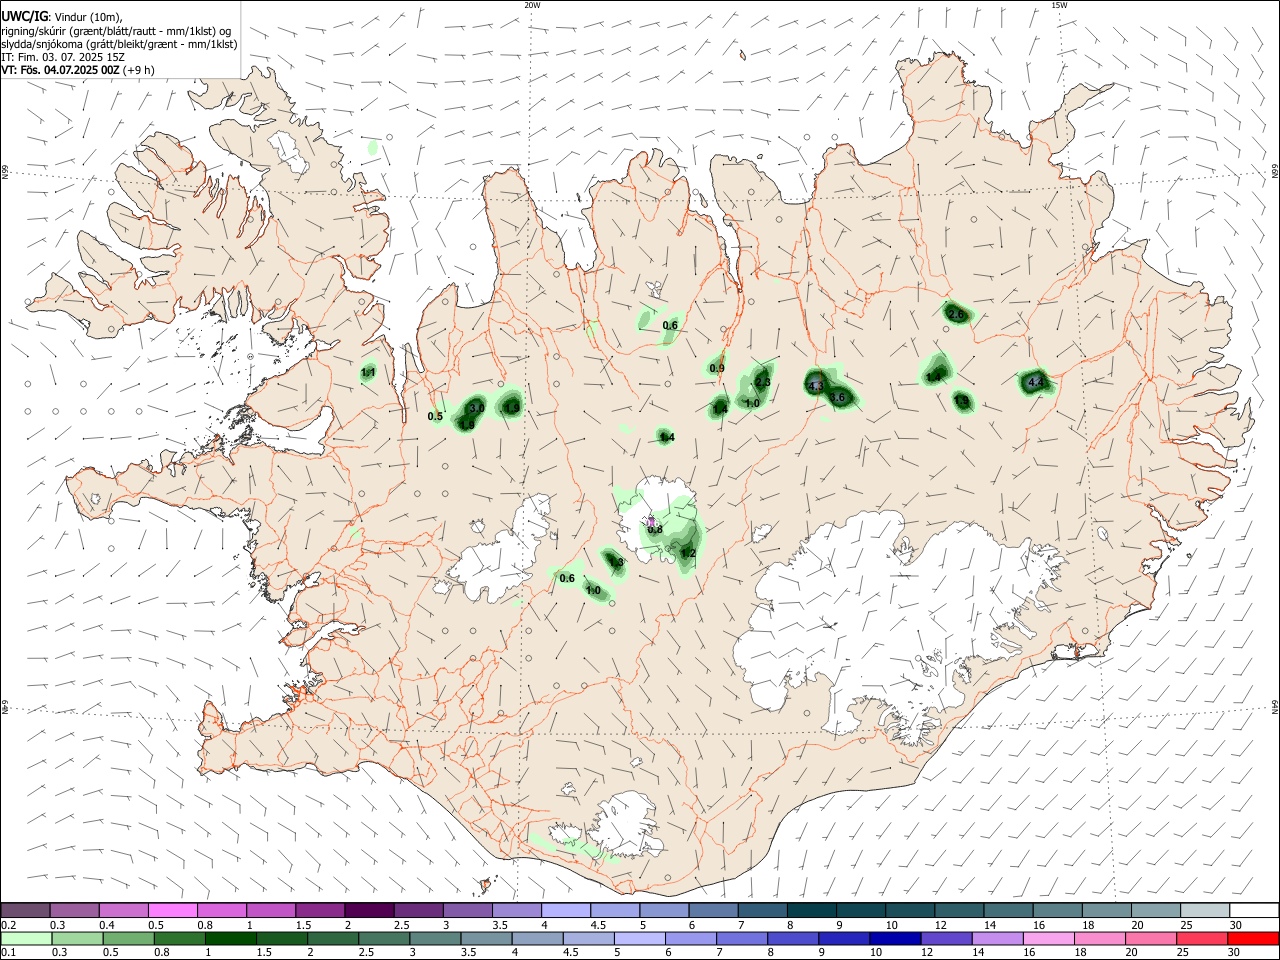1280x960 pixels.
Task: Select the darkest purple swatch in the upper legend
Action: [x=369, y=910]
